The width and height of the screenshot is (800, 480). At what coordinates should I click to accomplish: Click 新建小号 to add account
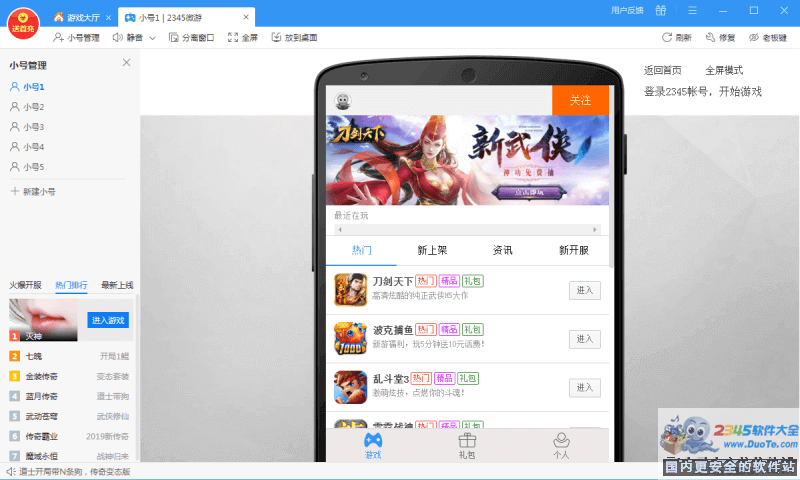[x=33, y=192]
